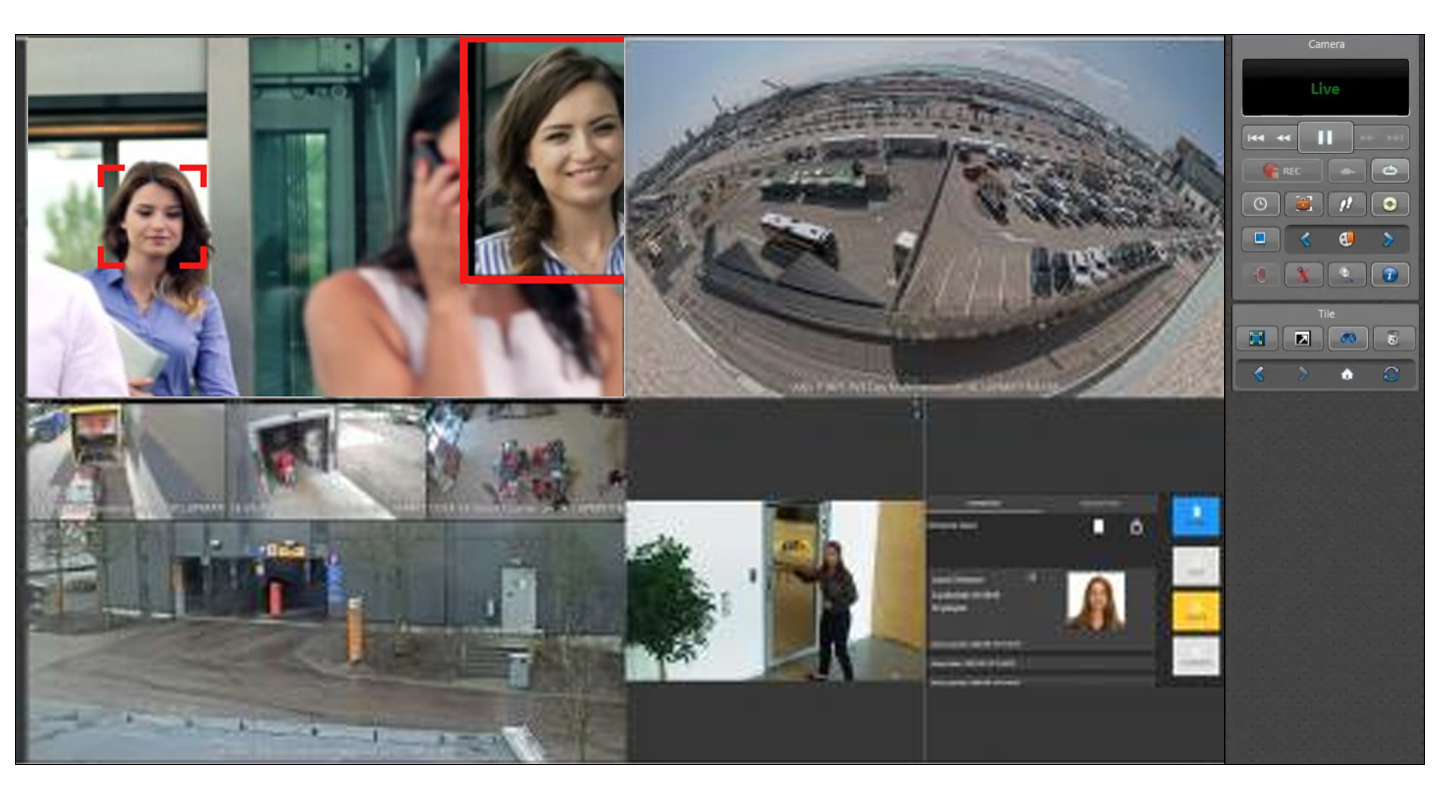Click the Live status display
The image size is (1440, 800).
tap(1325, 88)
